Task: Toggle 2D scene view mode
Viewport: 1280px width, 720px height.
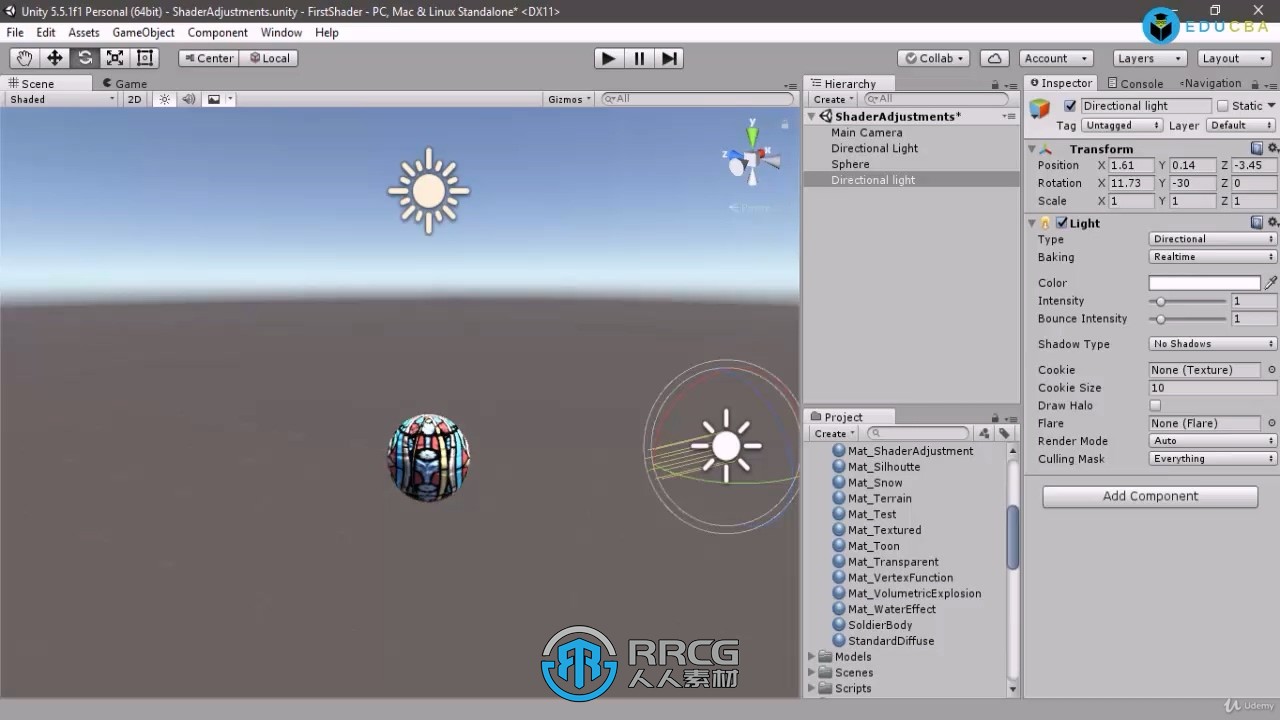Action: [x=134, y=99]
